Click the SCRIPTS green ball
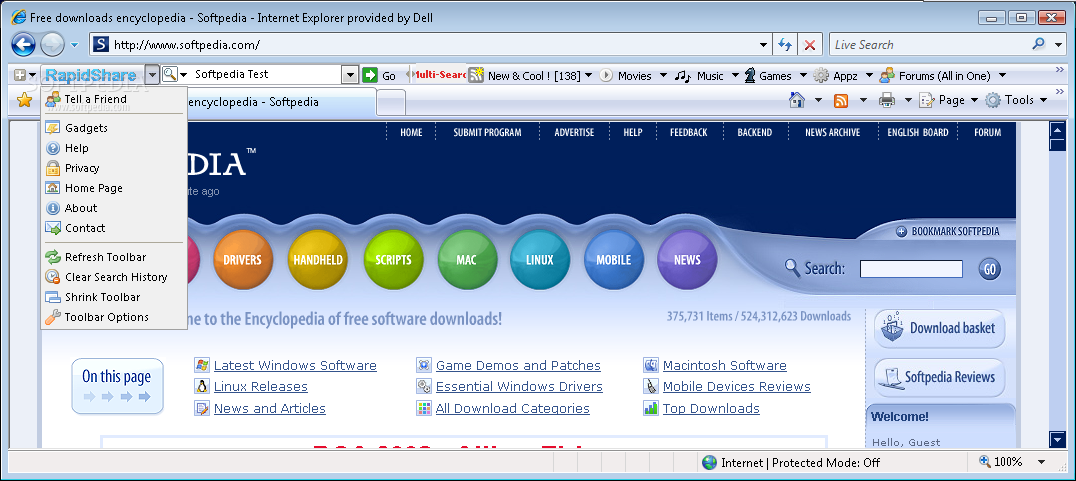Screen dimensions: 1076x481 [x=393, y=260]
